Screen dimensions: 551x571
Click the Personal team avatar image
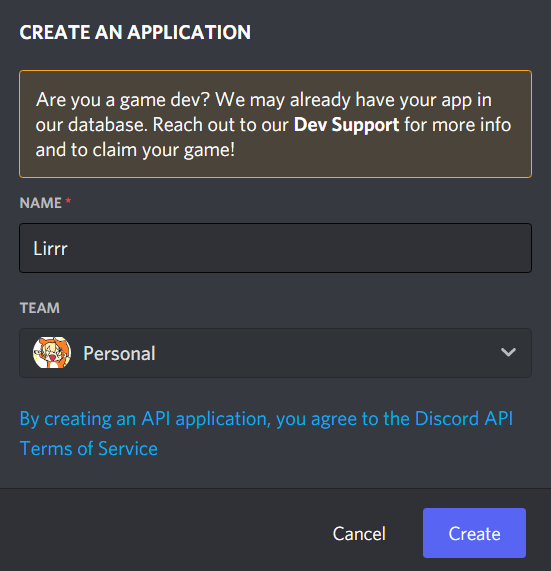tap(52, 353)
